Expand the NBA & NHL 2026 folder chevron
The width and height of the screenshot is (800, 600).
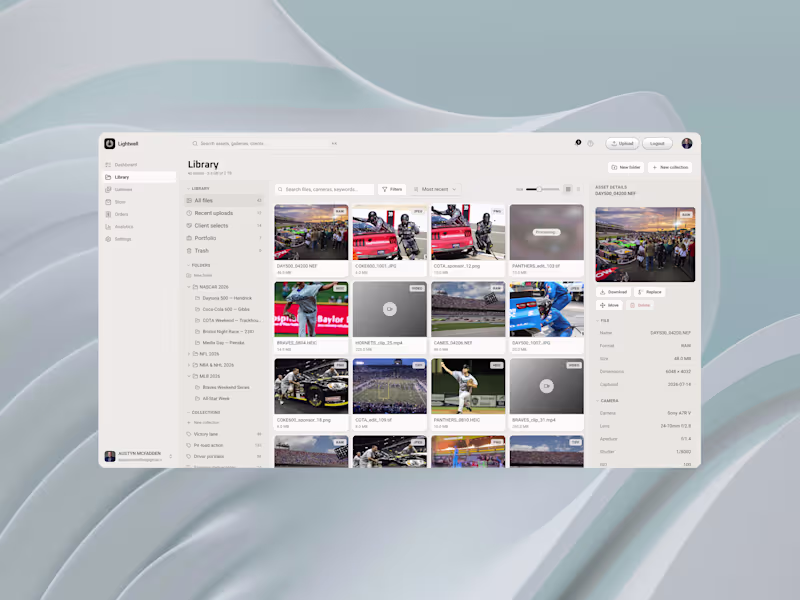tap(189, 365)
